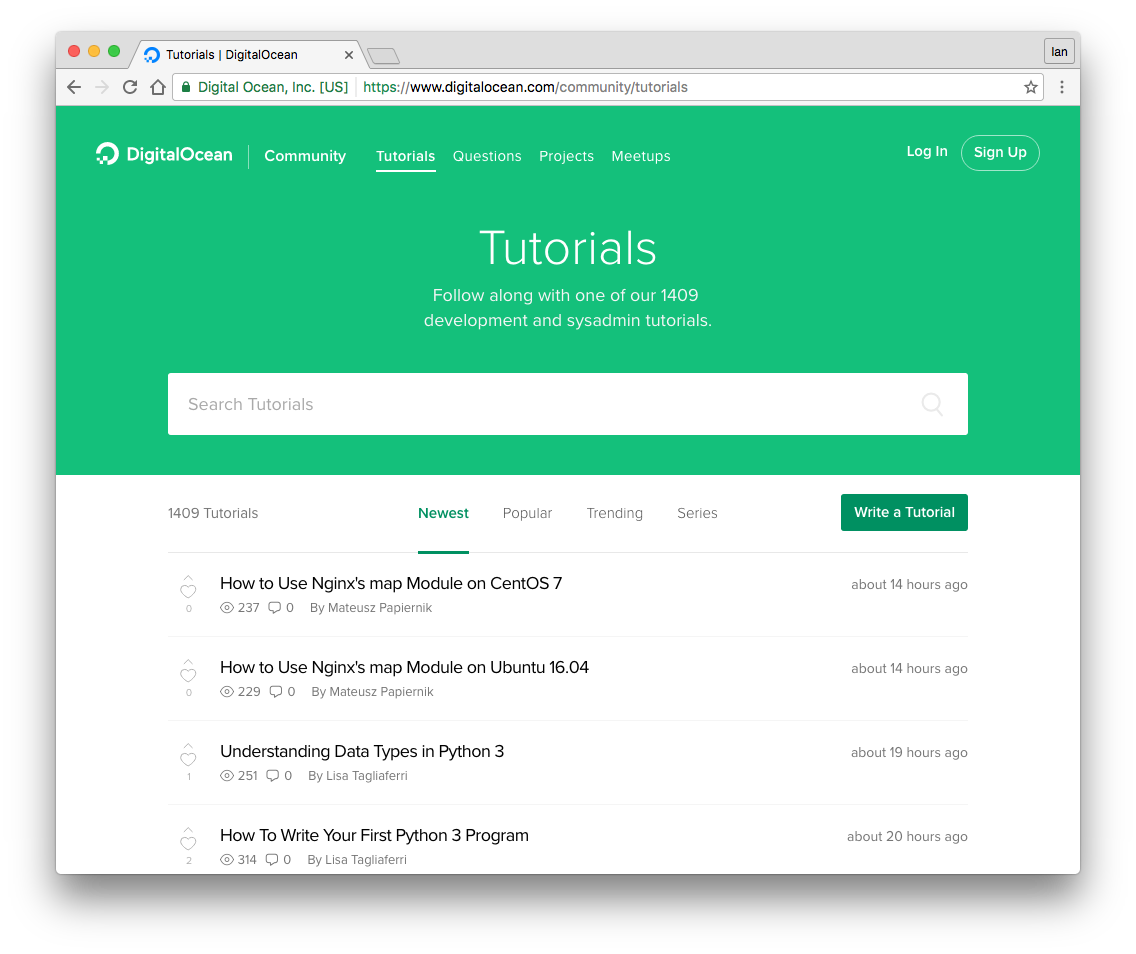This screenshot has height=954, width=1136.
Task: Click the comments icon on Understanding Data Types
Action: point(272,776)
